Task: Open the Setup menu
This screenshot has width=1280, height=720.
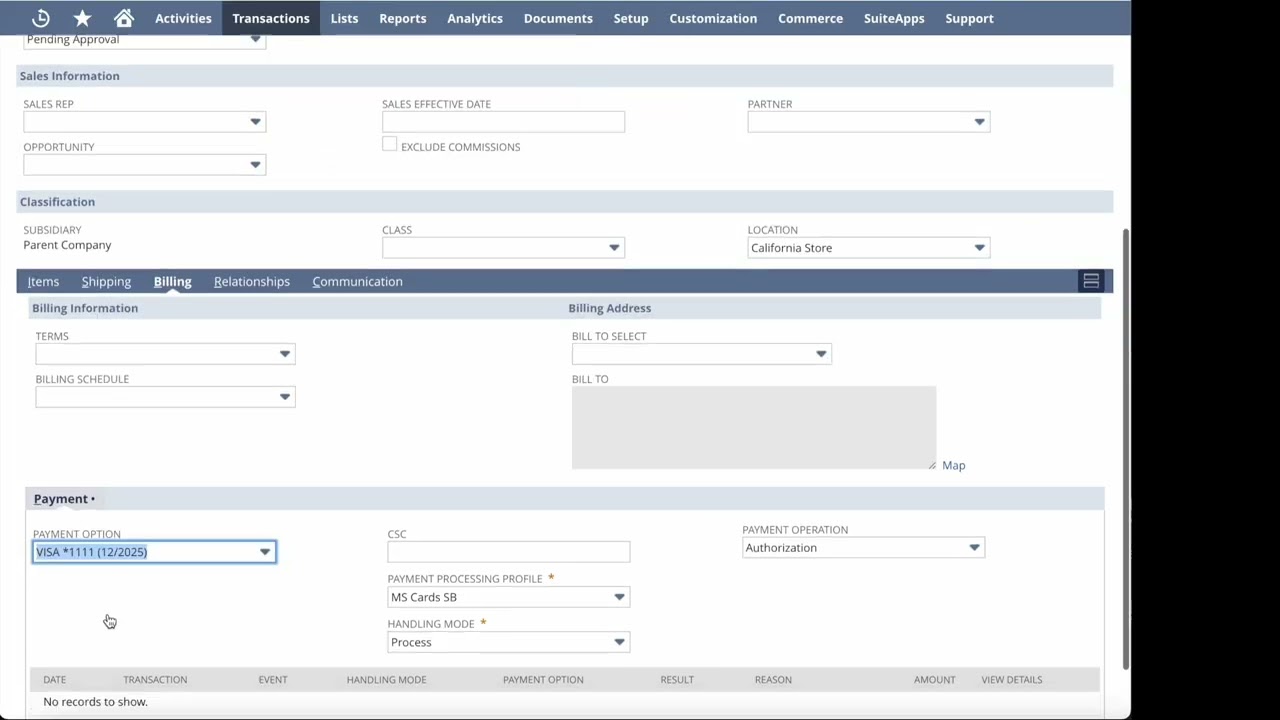Action: coord(631,18)
